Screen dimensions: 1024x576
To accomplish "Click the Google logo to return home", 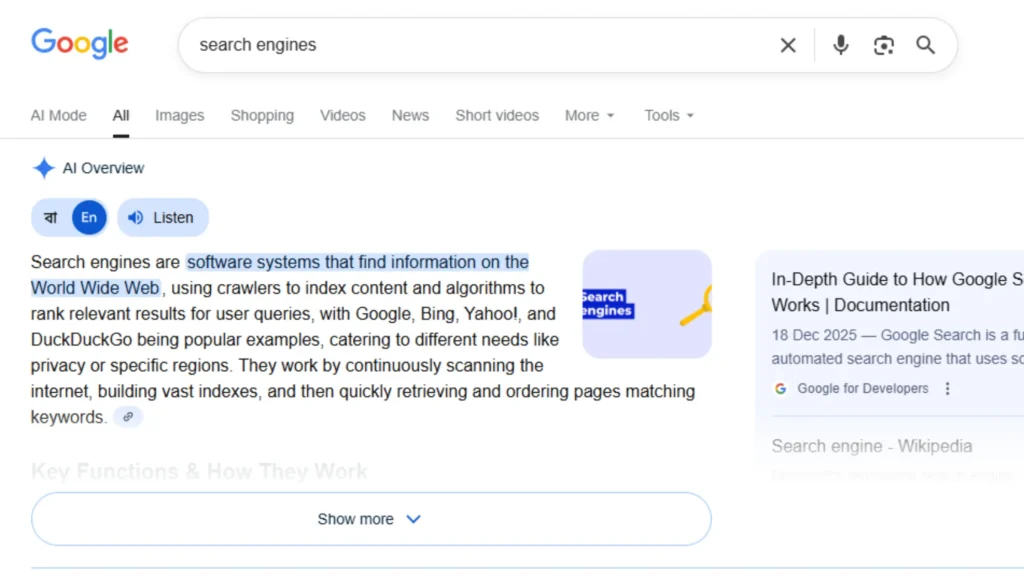I will tap(79, 43).
